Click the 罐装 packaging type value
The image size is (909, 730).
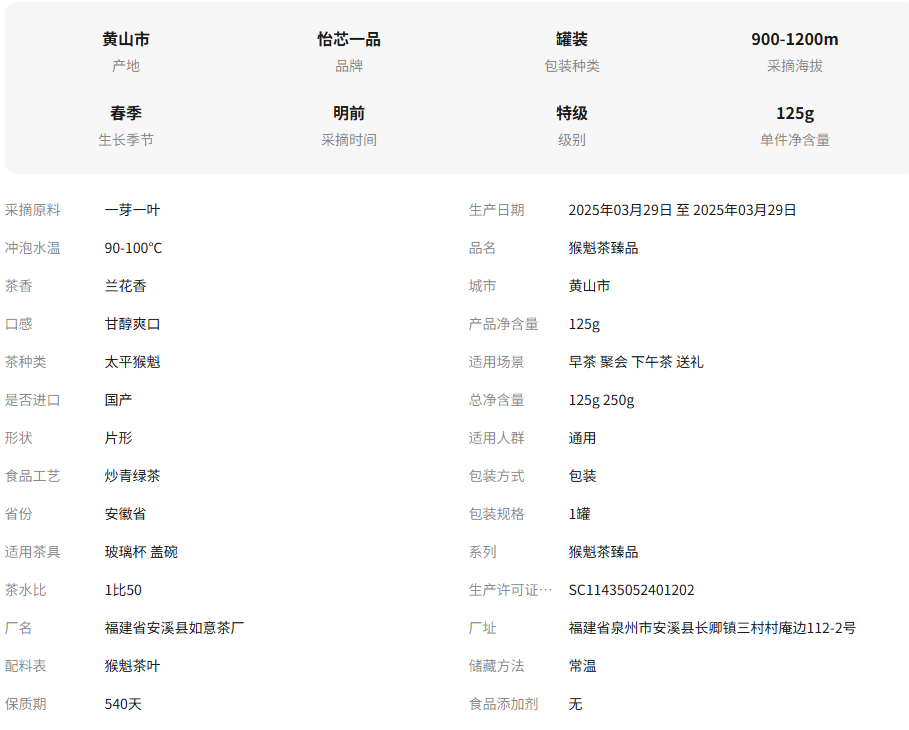[571, 39]
